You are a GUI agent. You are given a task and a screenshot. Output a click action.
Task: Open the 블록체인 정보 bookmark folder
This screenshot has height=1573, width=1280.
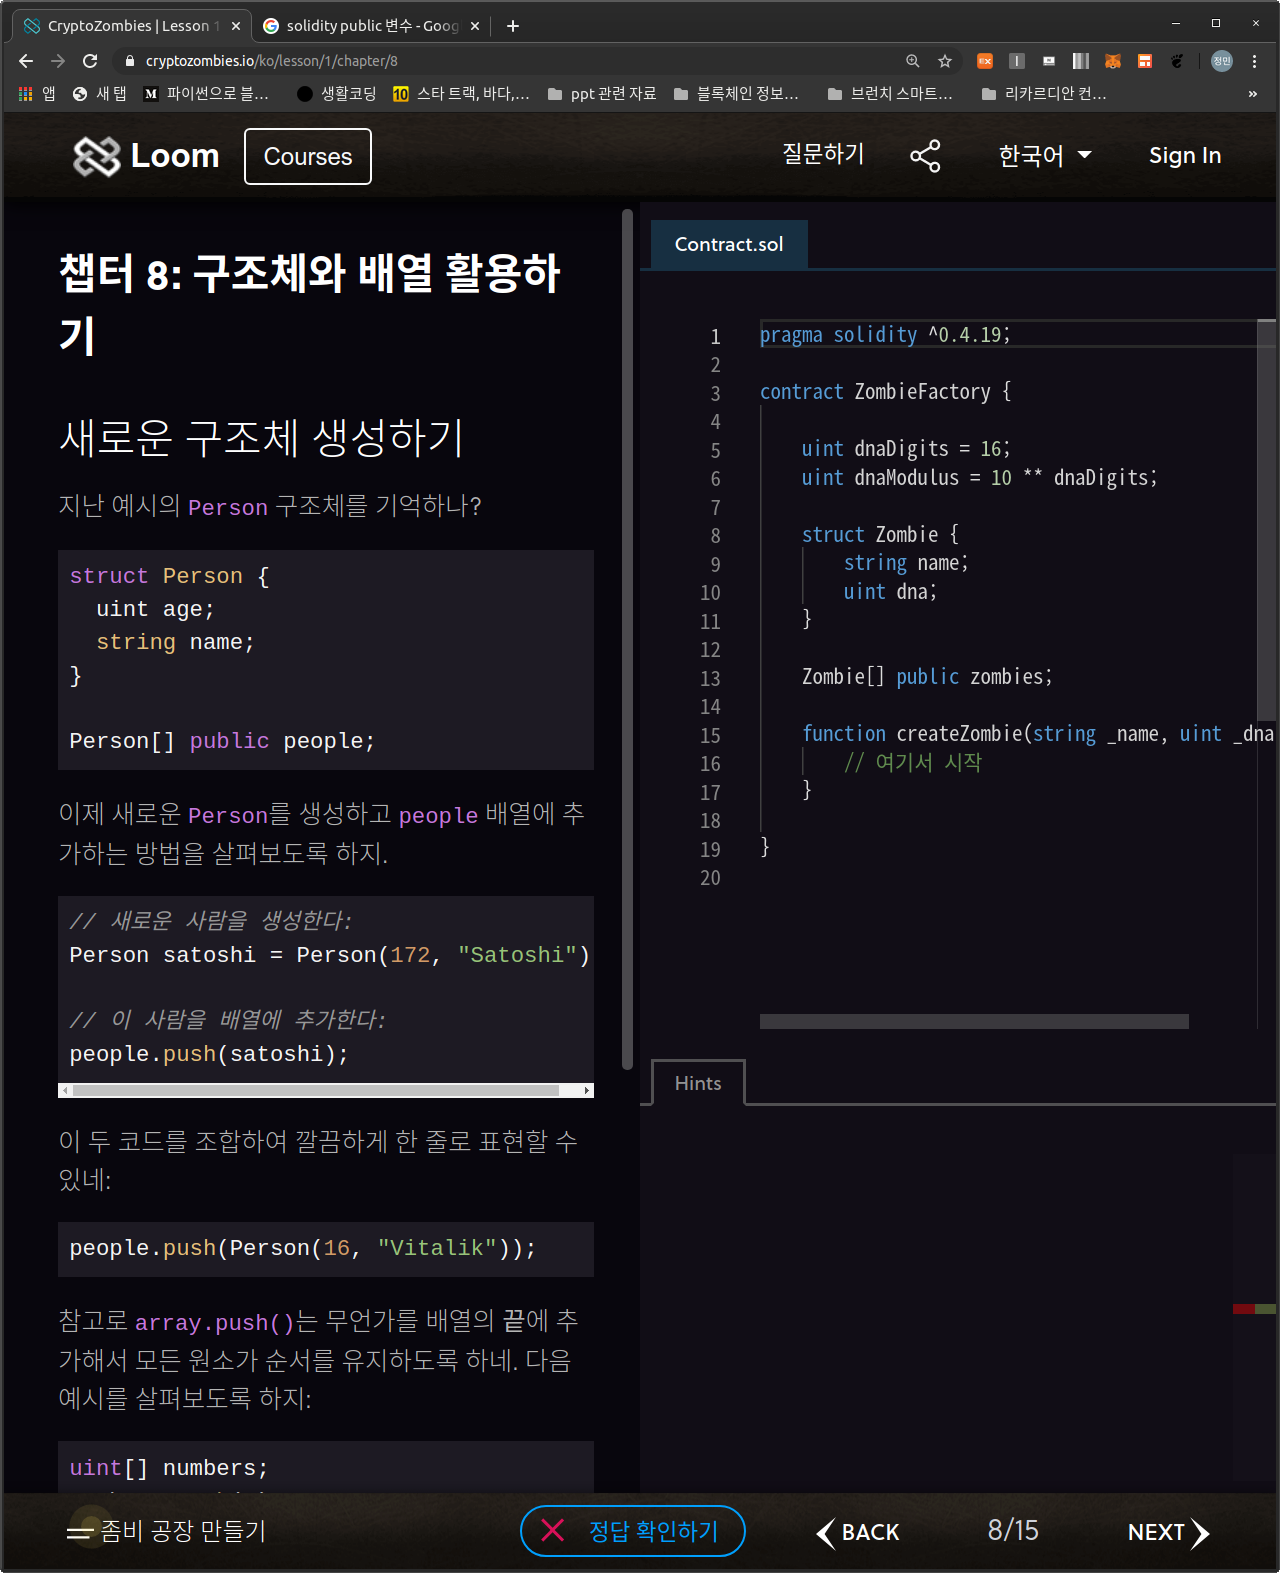(736, 94)
